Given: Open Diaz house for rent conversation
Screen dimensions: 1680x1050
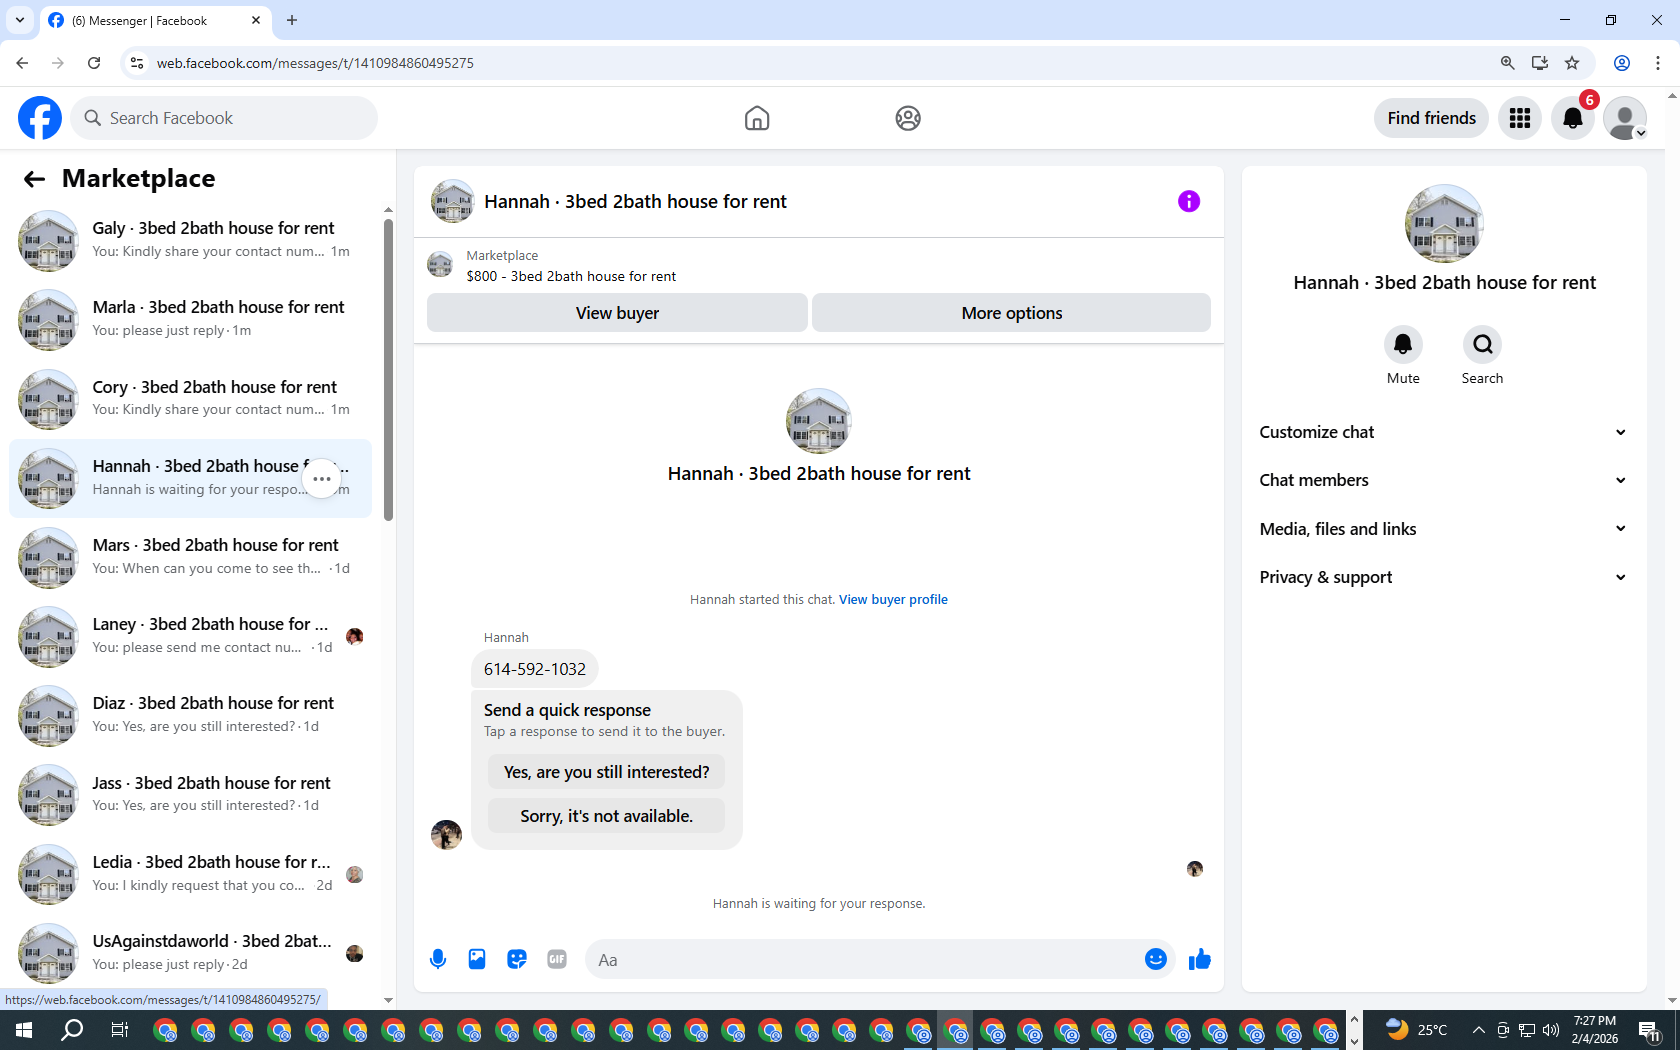Looking at the screenshot, I should (190, 715).
